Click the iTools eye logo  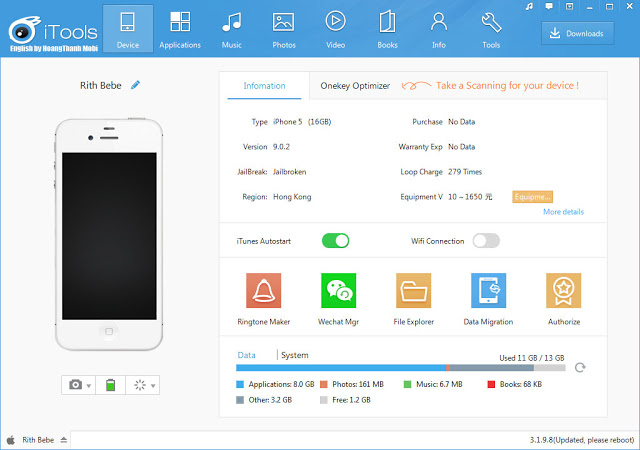coord(24,31)
